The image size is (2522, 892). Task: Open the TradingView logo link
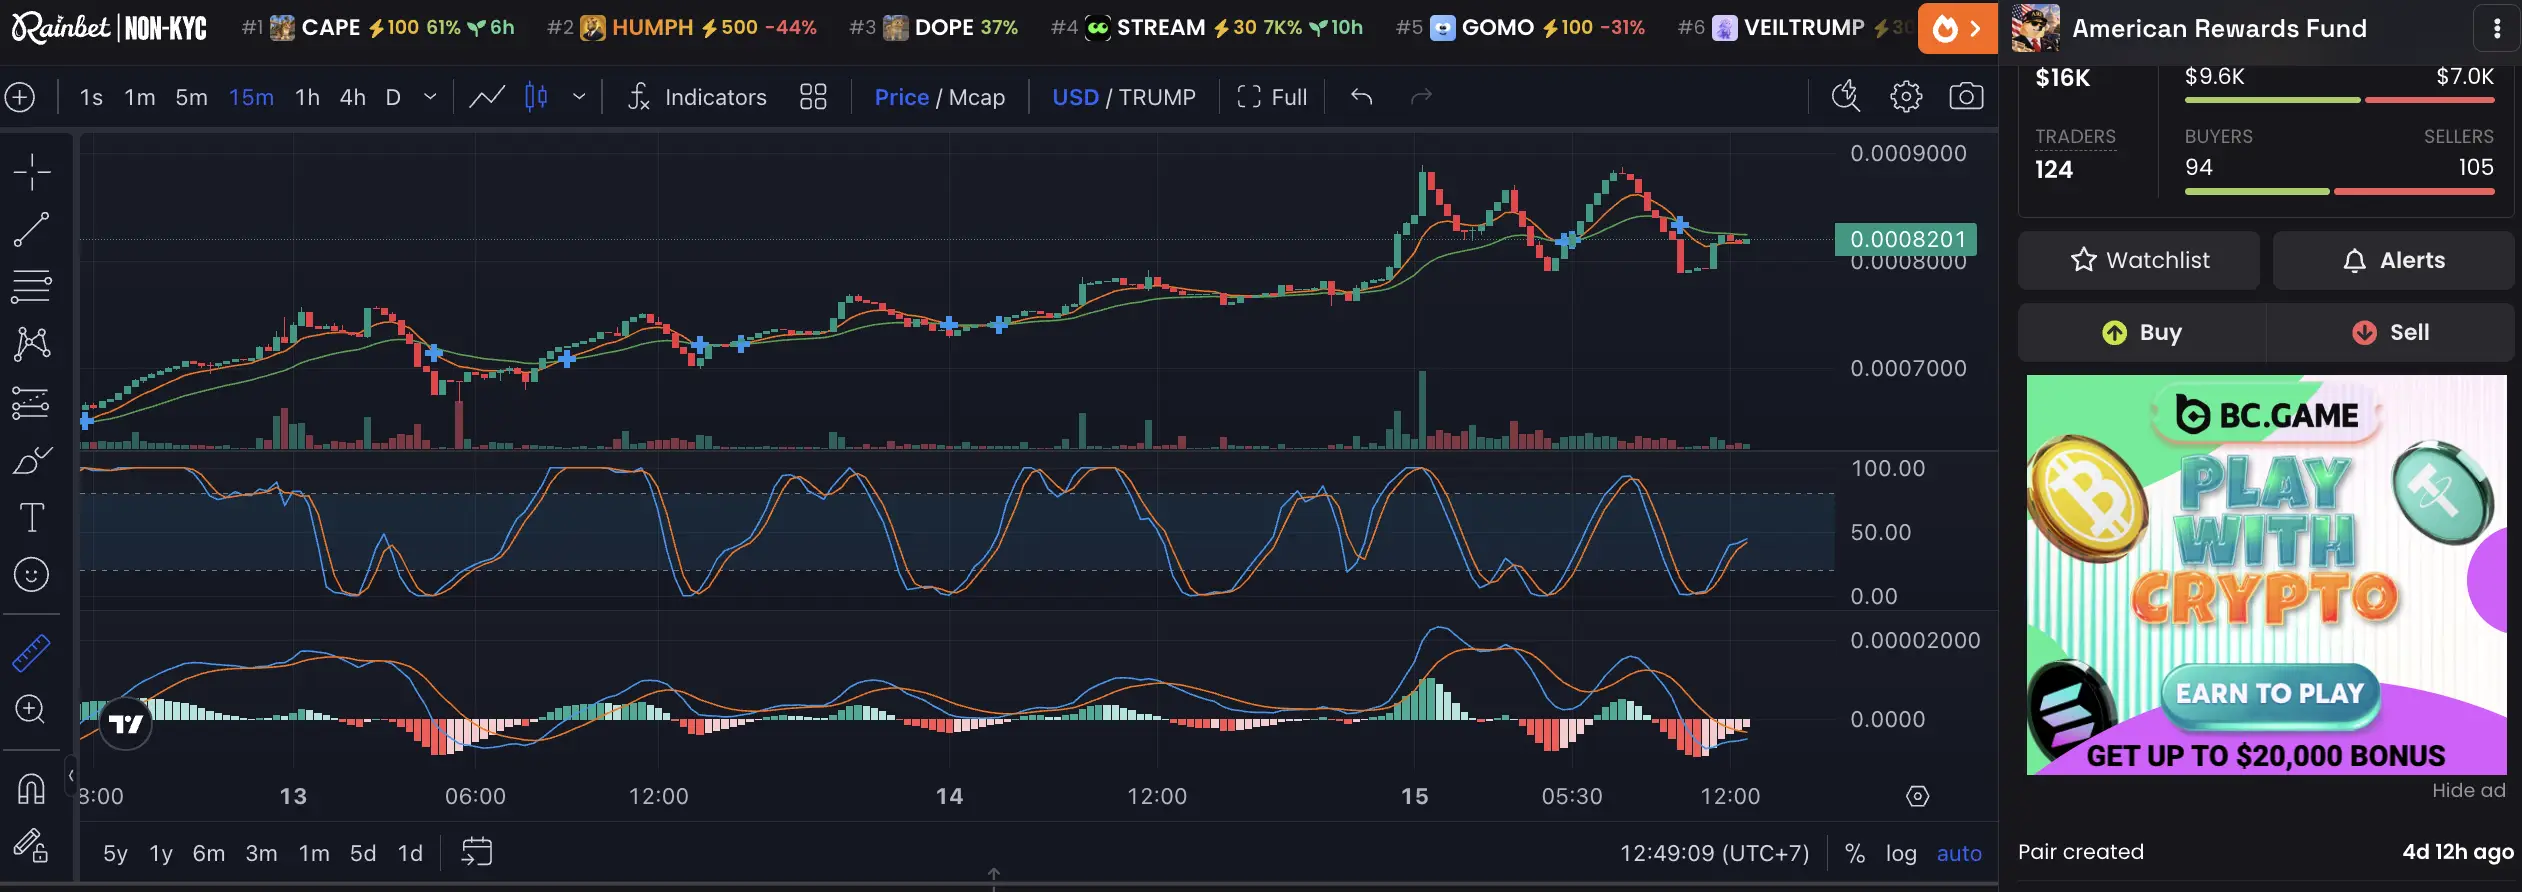126,723
